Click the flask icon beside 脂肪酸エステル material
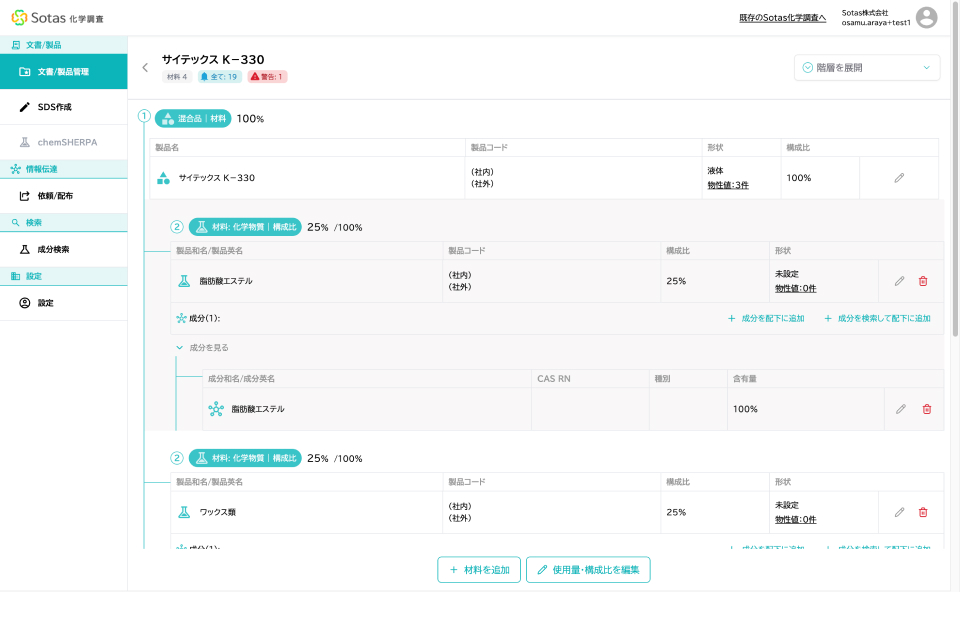This screenshot has width=960, height=640. [x=184, y=281]
